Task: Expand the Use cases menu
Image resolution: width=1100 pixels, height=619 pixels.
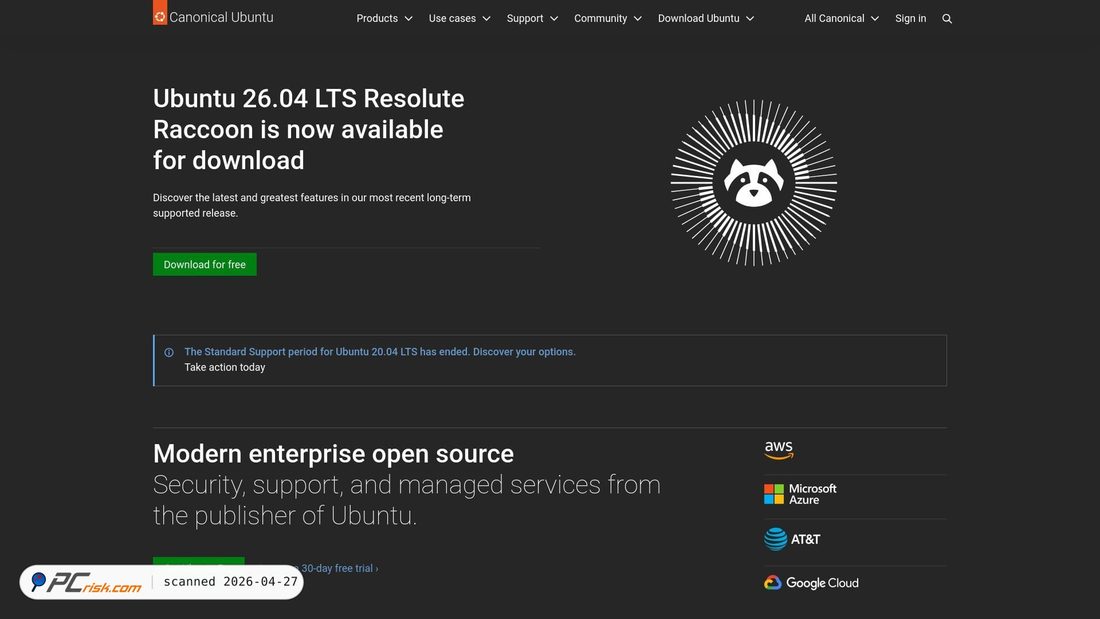Action: pos(460,18)
